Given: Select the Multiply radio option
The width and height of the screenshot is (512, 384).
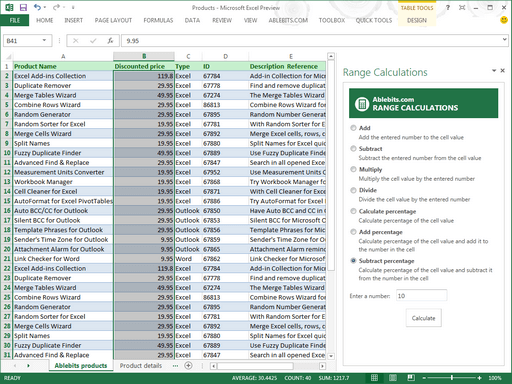Looking at the screenshot, I should pyautogui.click(x=353, y=169).
